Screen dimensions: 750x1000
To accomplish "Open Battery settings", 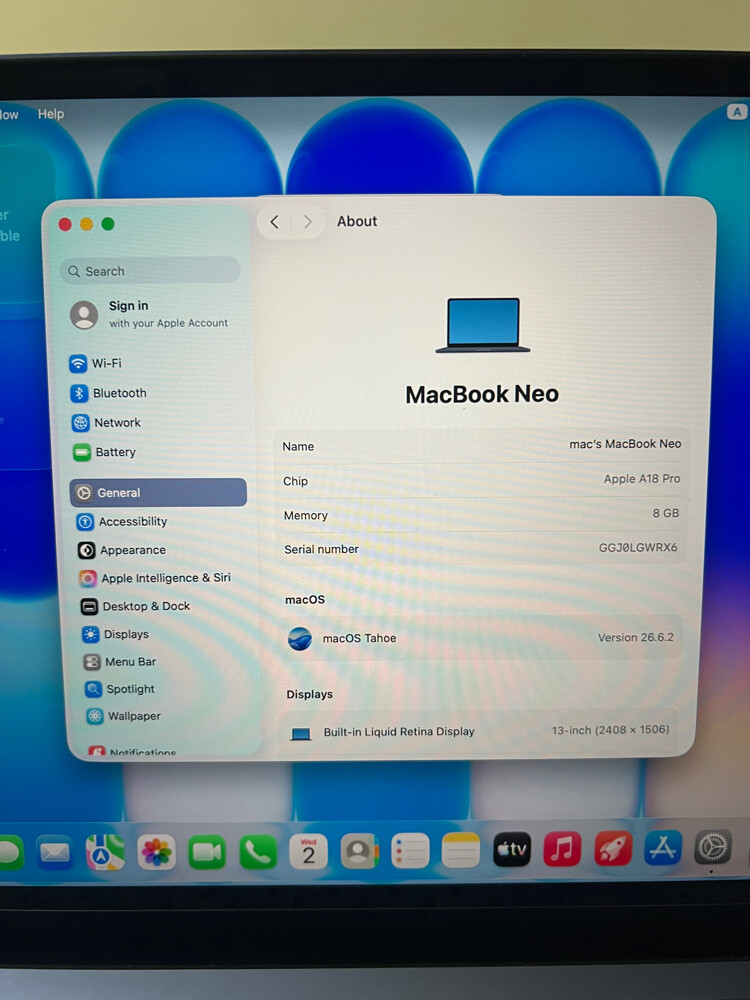I will click(105, 452).
